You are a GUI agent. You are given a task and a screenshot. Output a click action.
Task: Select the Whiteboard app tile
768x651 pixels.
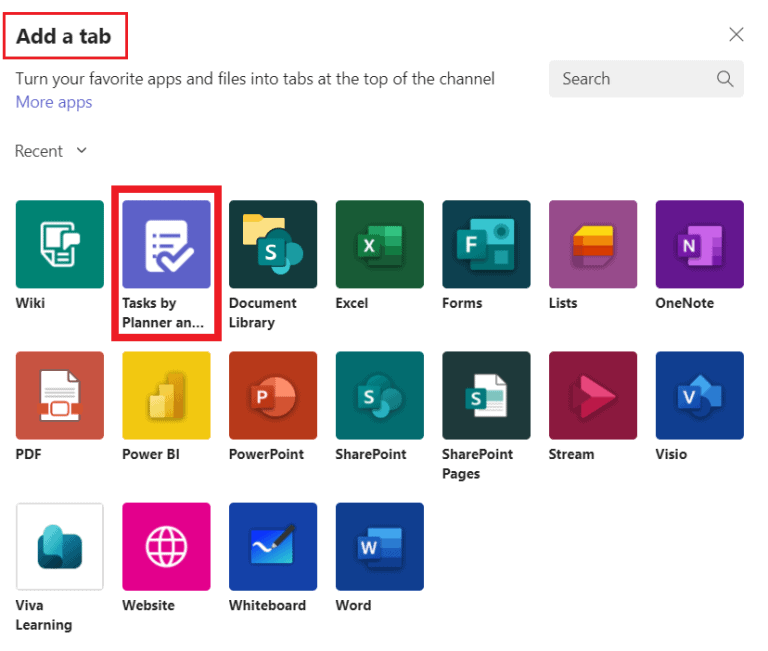click(273, 546)
